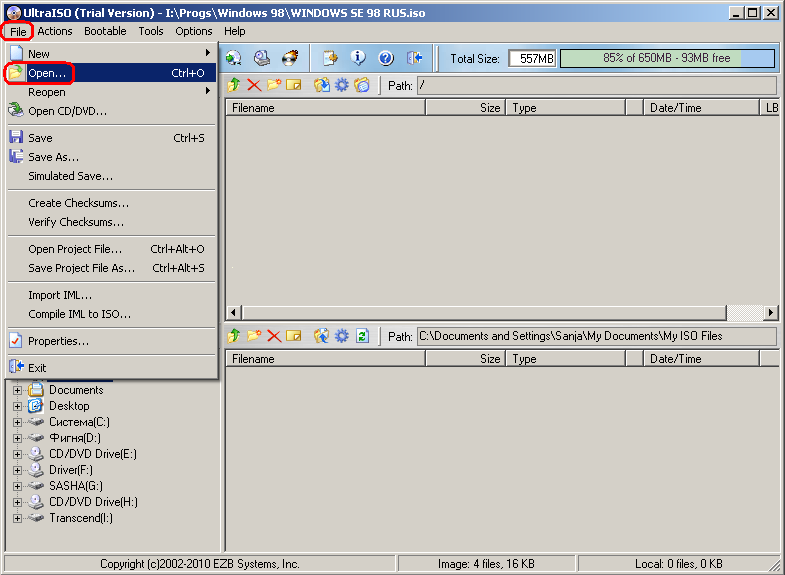This screenshot has width=785, height=575.
Task: Choose Save As... menu entry
Action: (x=112, y=157)
